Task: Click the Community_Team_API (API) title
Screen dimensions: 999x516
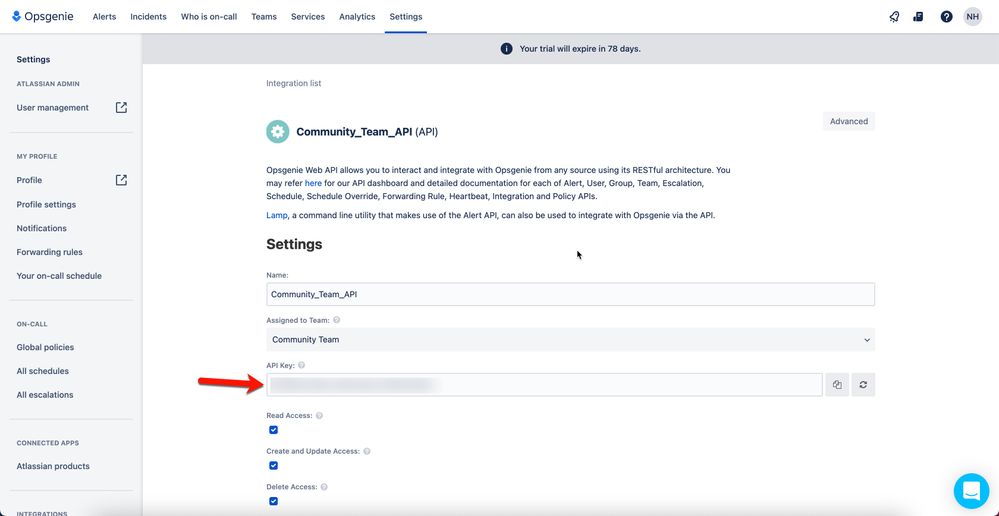Action: [367, 133]
